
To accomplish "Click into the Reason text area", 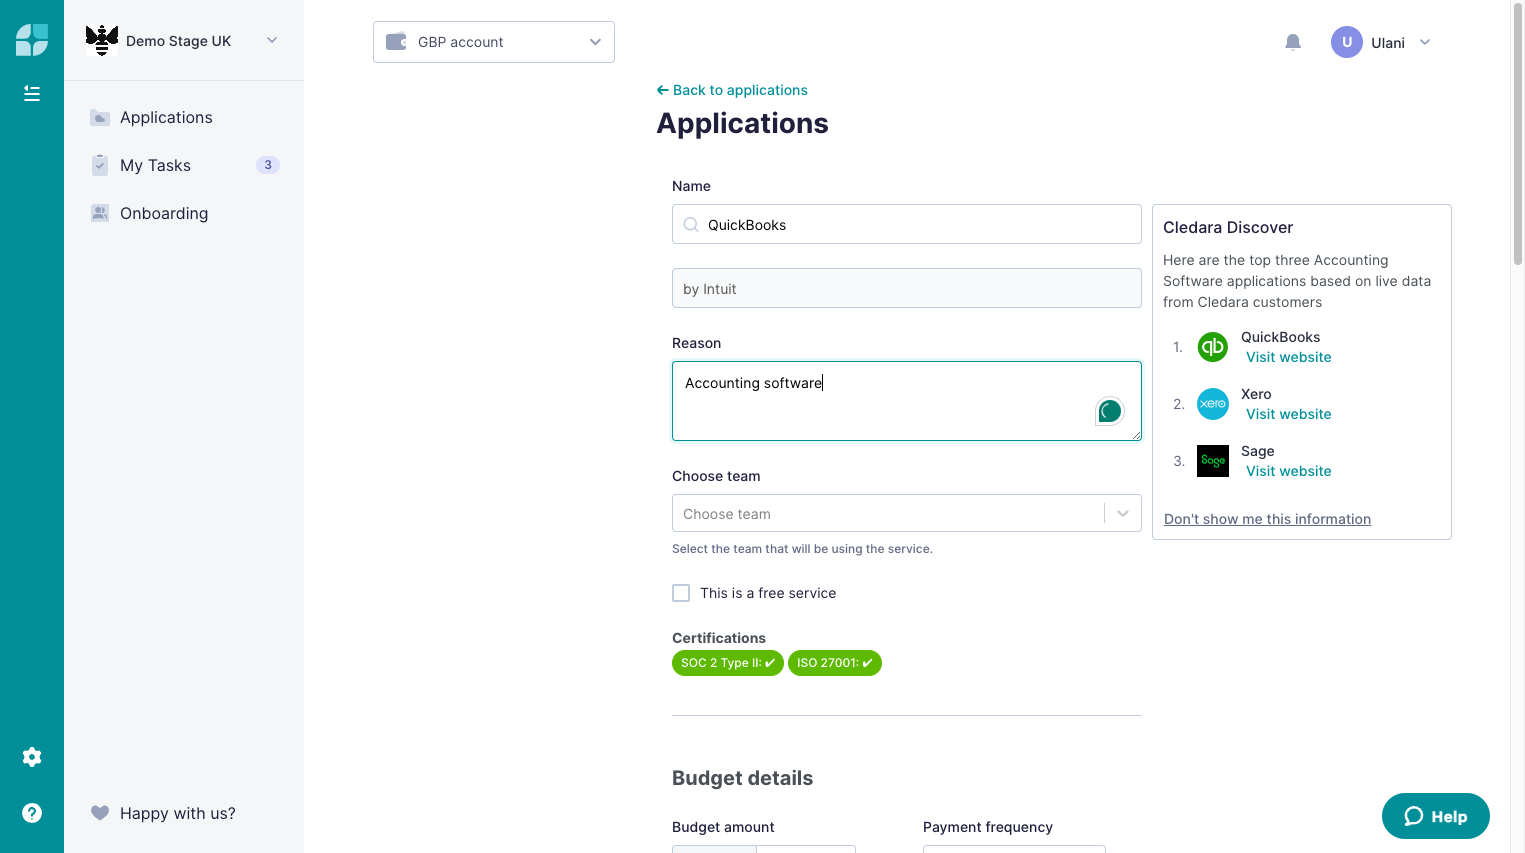I will click(x=907, y=401).
